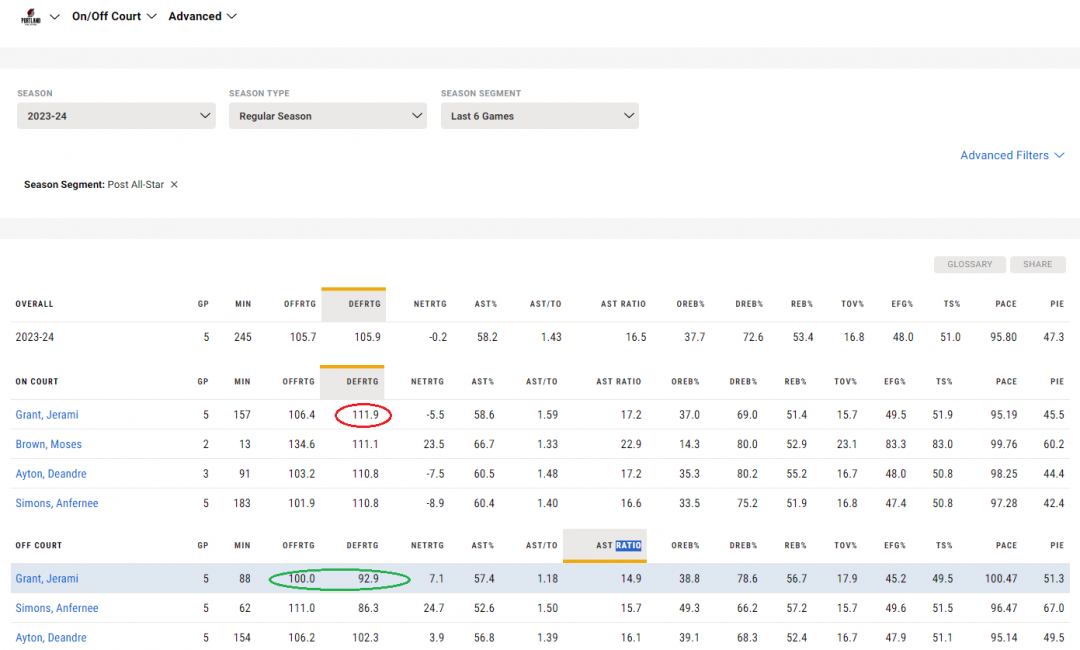Open the Advanced stats type dropdown
1080x650 pixels.
pos(202,17)
